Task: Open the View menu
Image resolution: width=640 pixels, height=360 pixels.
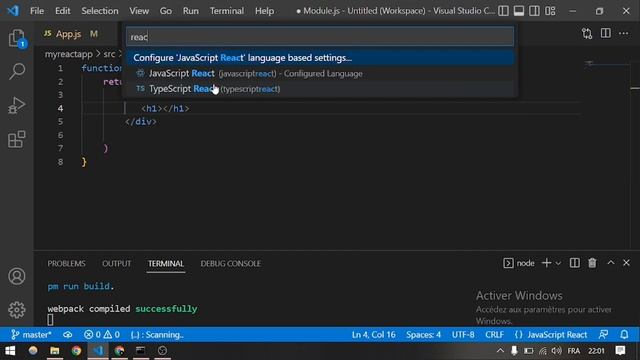Action: pos(139,11)
